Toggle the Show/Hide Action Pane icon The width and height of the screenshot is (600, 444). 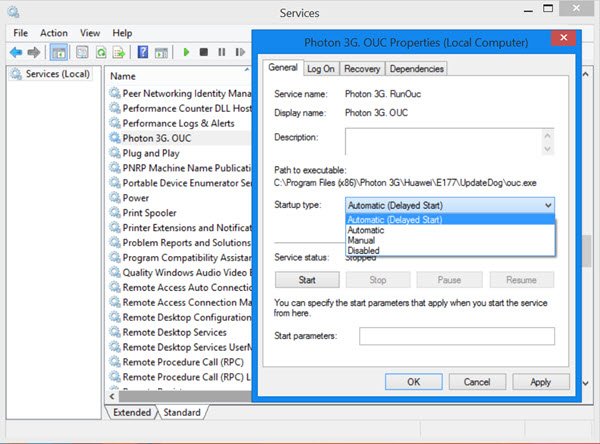pyautogui.click(x=161, y=52)
